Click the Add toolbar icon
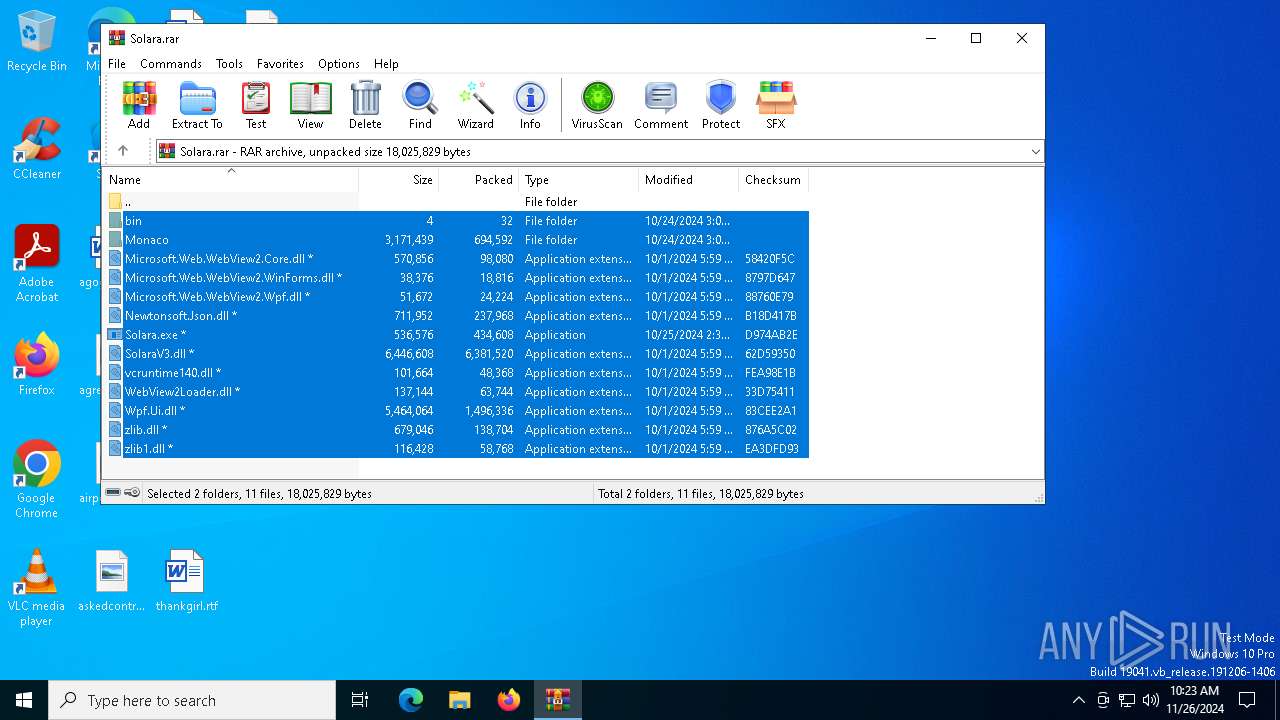 click(x=139, y=105)
